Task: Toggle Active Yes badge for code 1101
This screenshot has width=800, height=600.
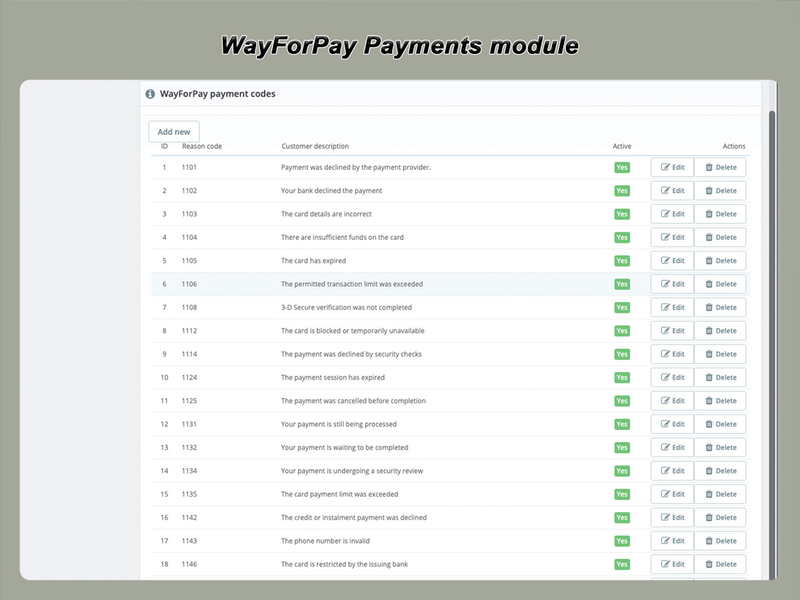Action: click(x=622, y=167)
